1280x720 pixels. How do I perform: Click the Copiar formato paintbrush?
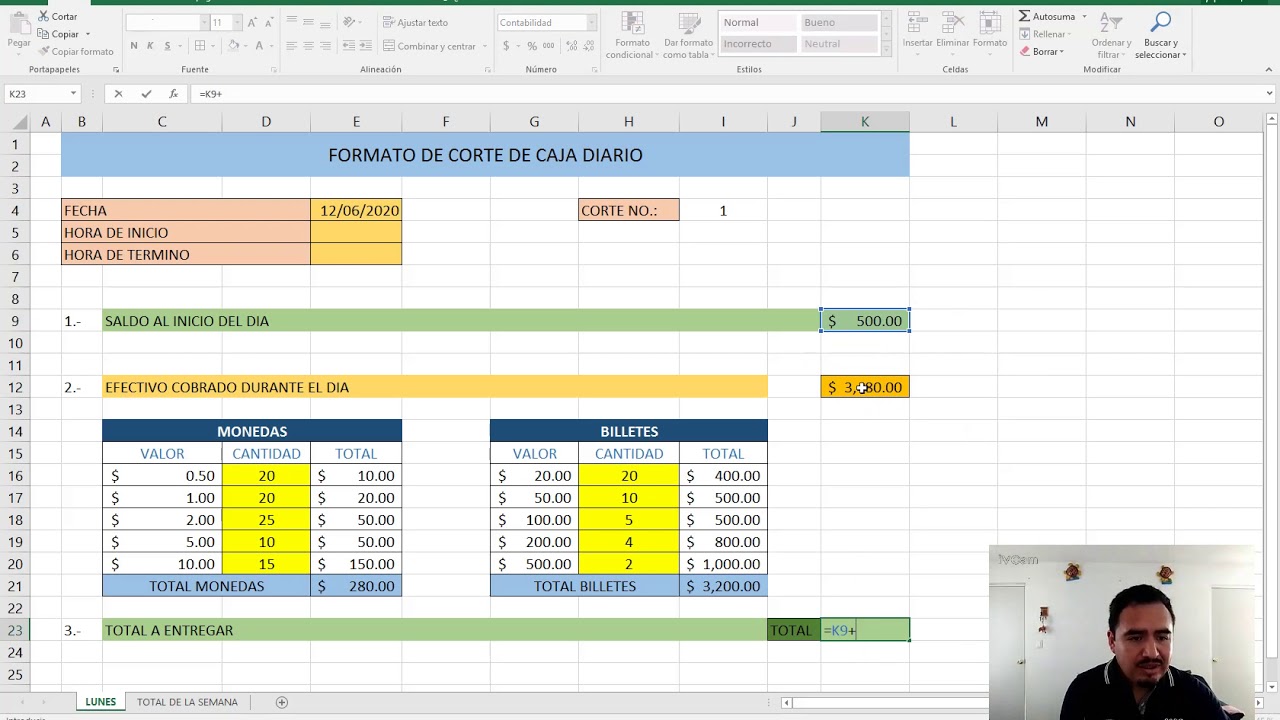[x=75, y=52]
